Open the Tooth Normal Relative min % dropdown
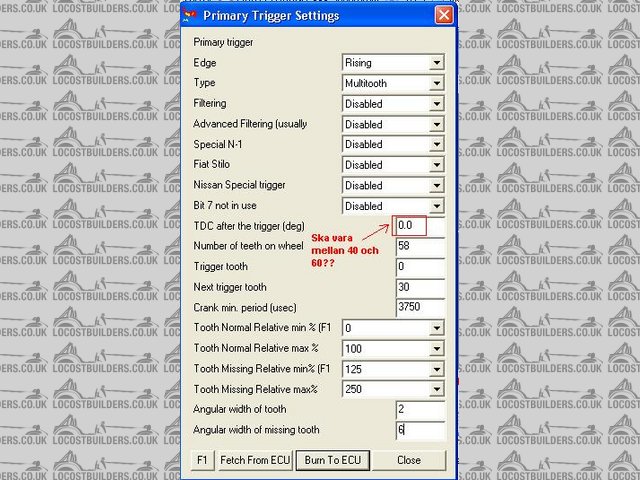Viewport: 640px width, 480px height. [393, 328]
